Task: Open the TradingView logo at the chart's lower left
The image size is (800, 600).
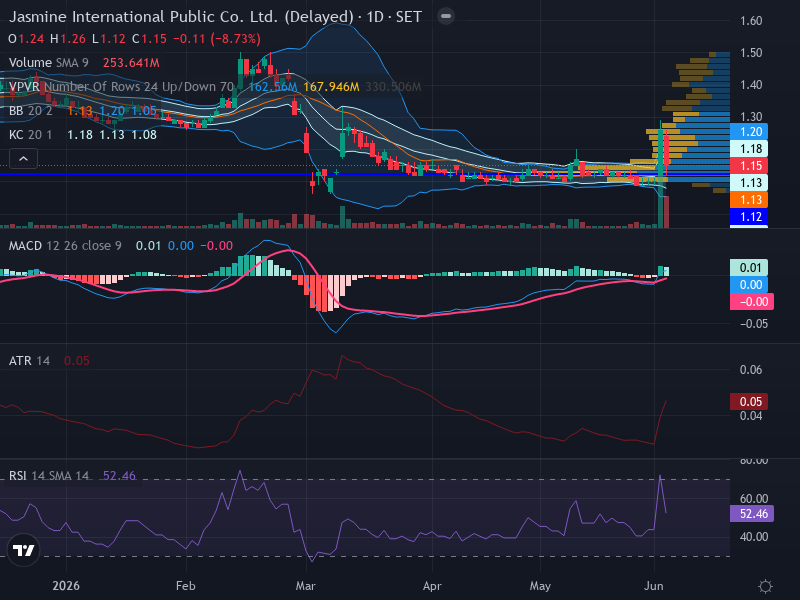Action: pyautogui.click(x=23, y=551)
